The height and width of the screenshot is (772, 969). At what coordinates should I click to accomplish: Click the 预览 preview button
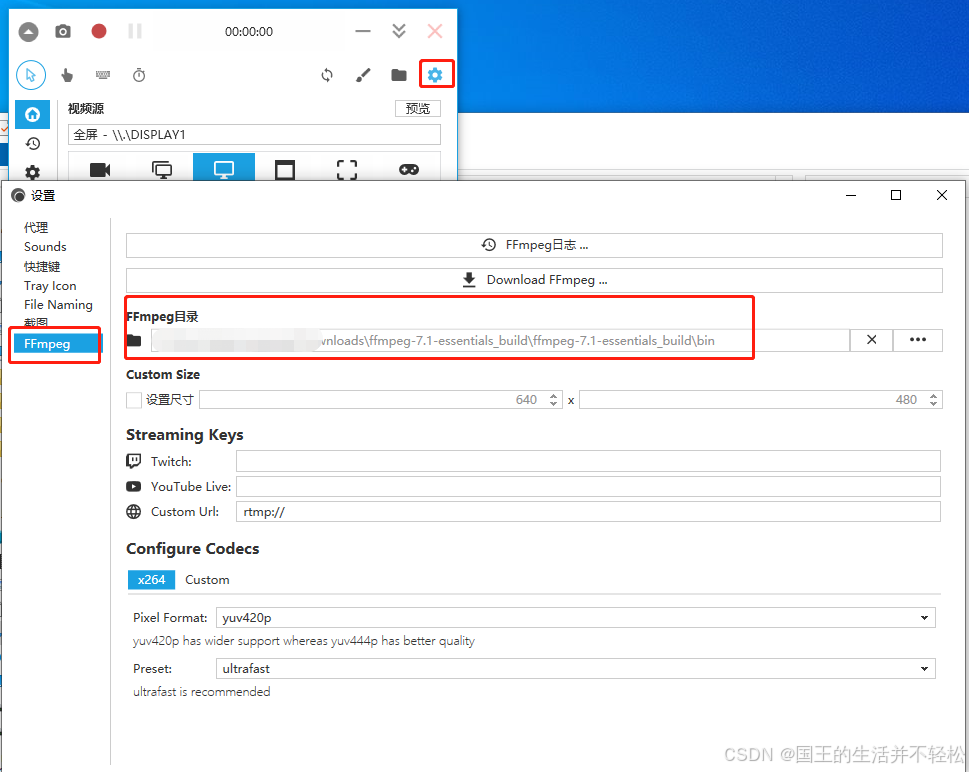(418, 109)
